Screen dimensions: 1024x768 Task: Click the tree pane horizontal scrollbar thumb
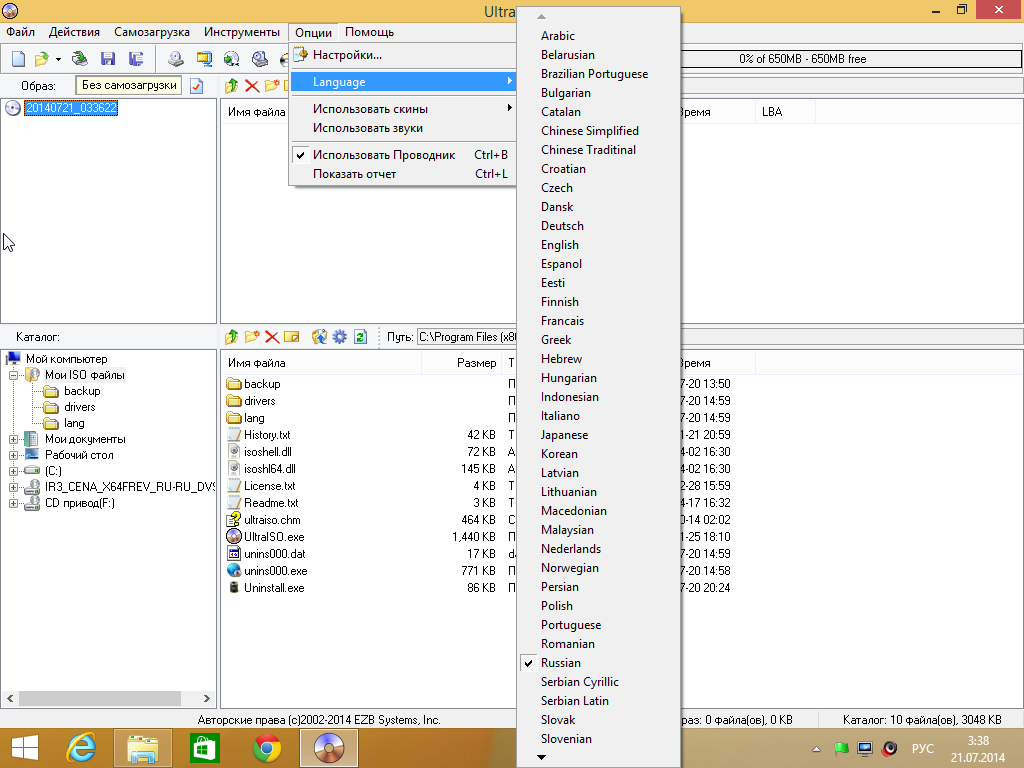tap(100, 698)
